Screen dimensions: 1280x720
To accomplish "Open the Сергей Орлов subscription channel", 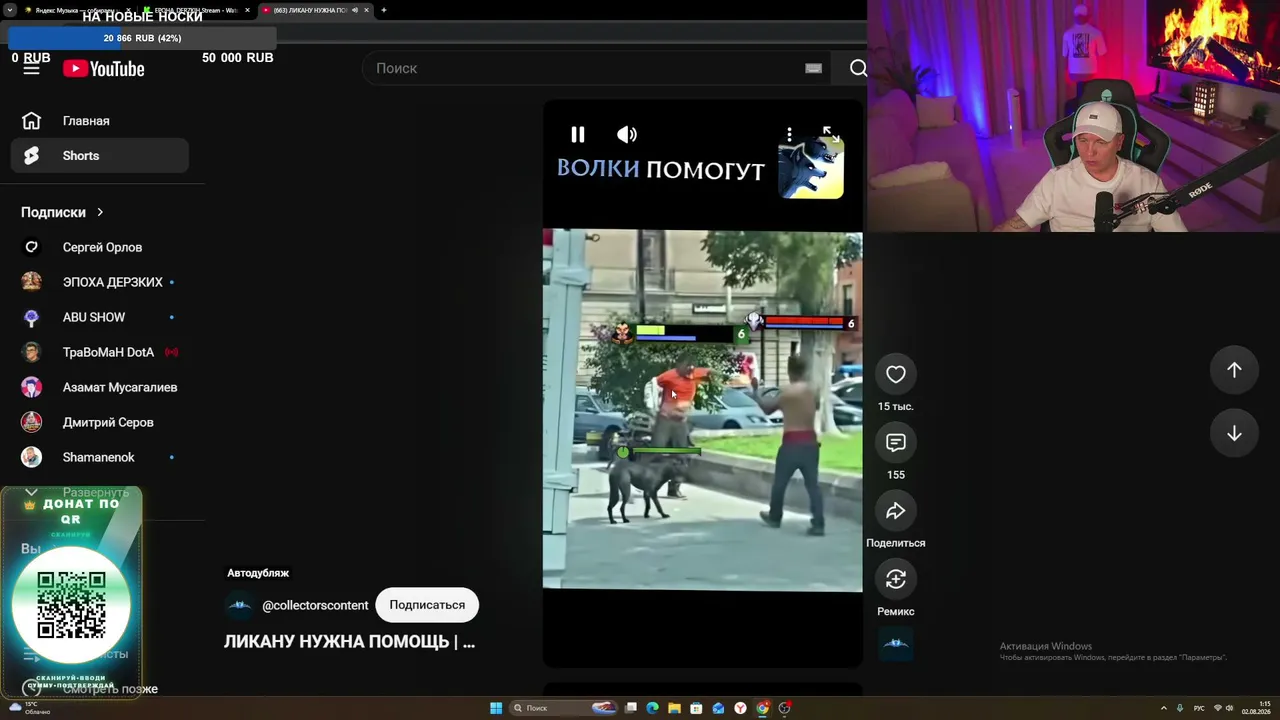I will [100, 247].
